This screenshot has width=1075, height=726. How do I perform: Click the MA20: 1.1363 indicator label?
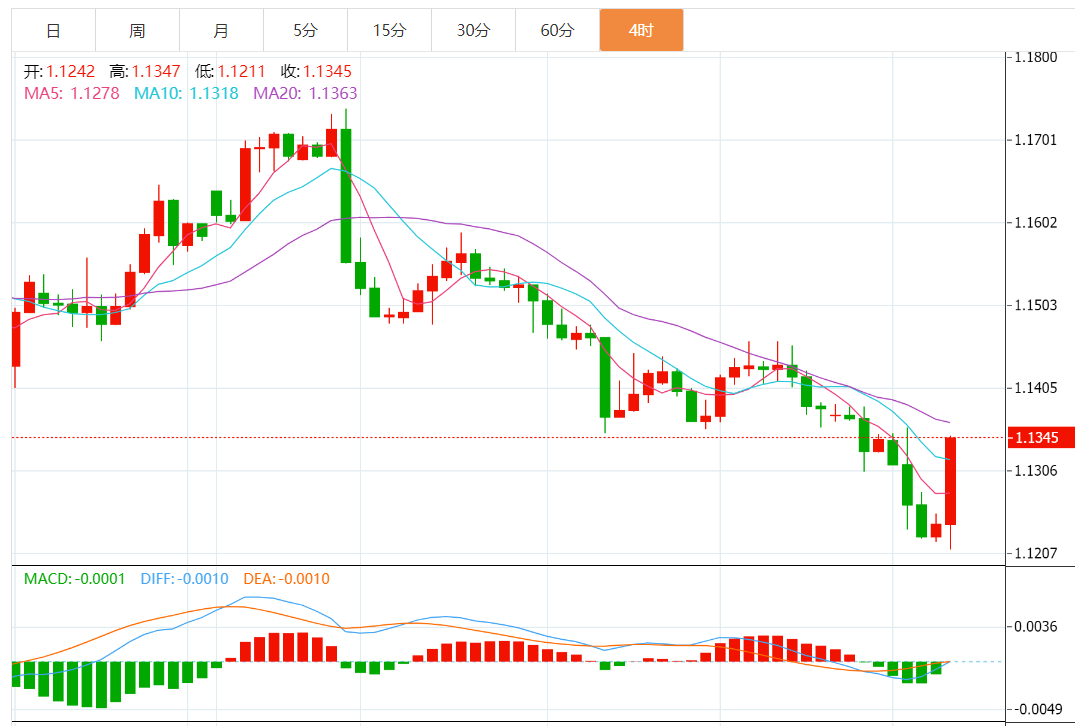coord(304,93)
